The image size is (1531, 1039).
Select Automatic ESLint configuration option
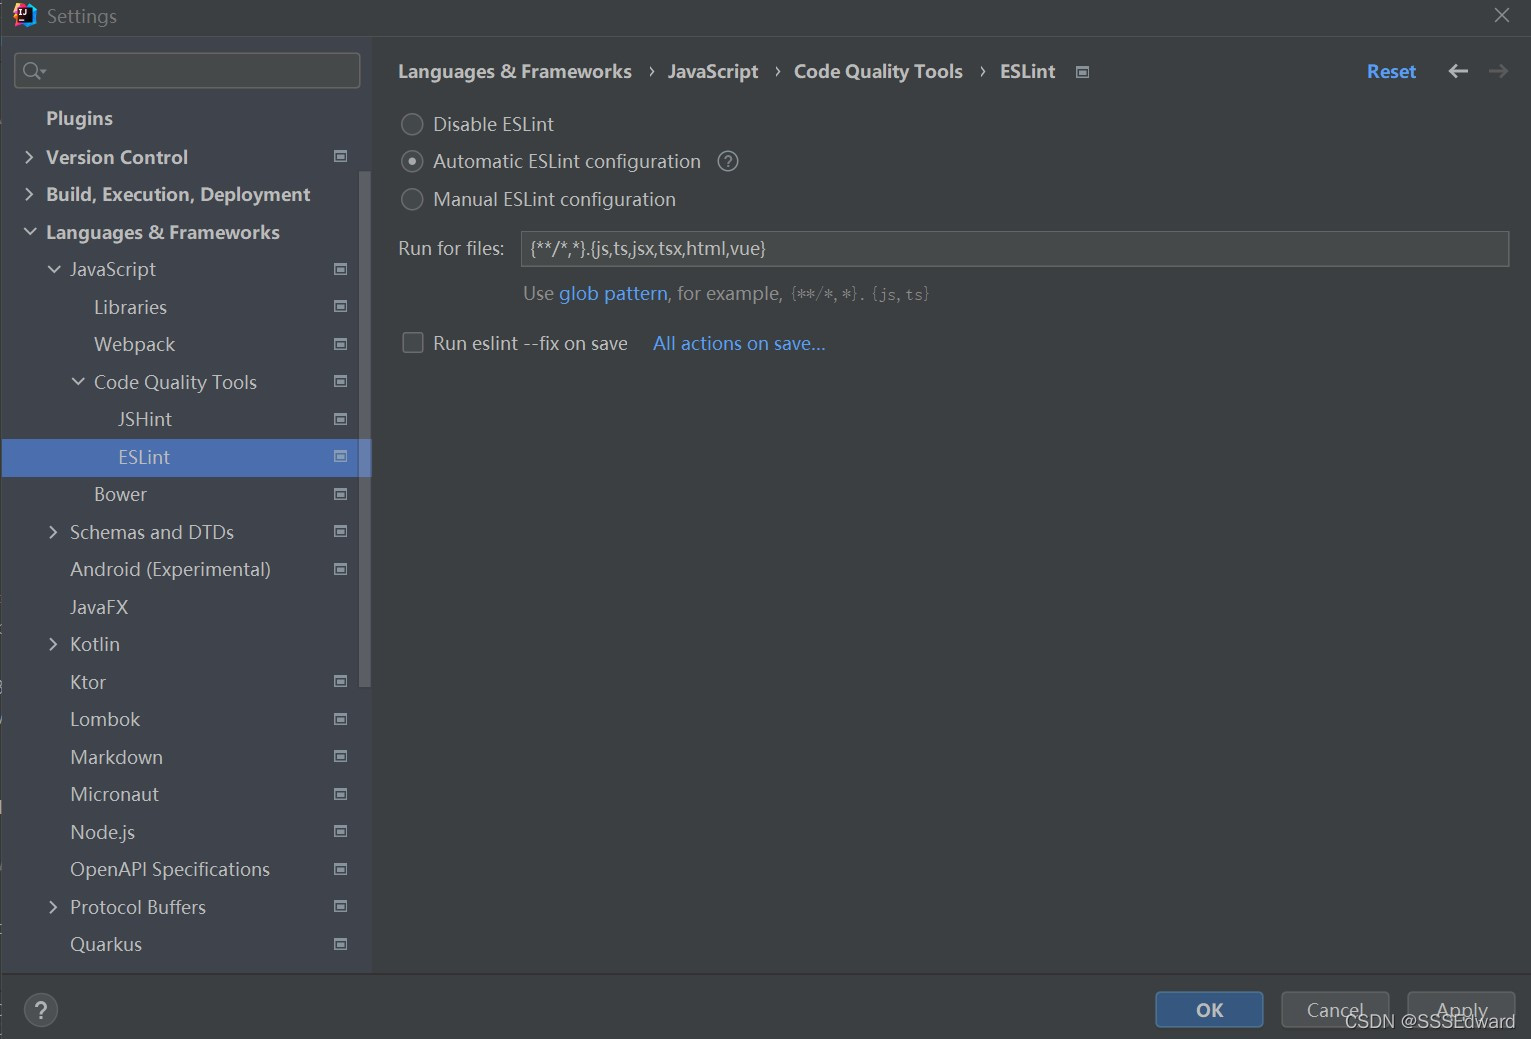(412, 161)
